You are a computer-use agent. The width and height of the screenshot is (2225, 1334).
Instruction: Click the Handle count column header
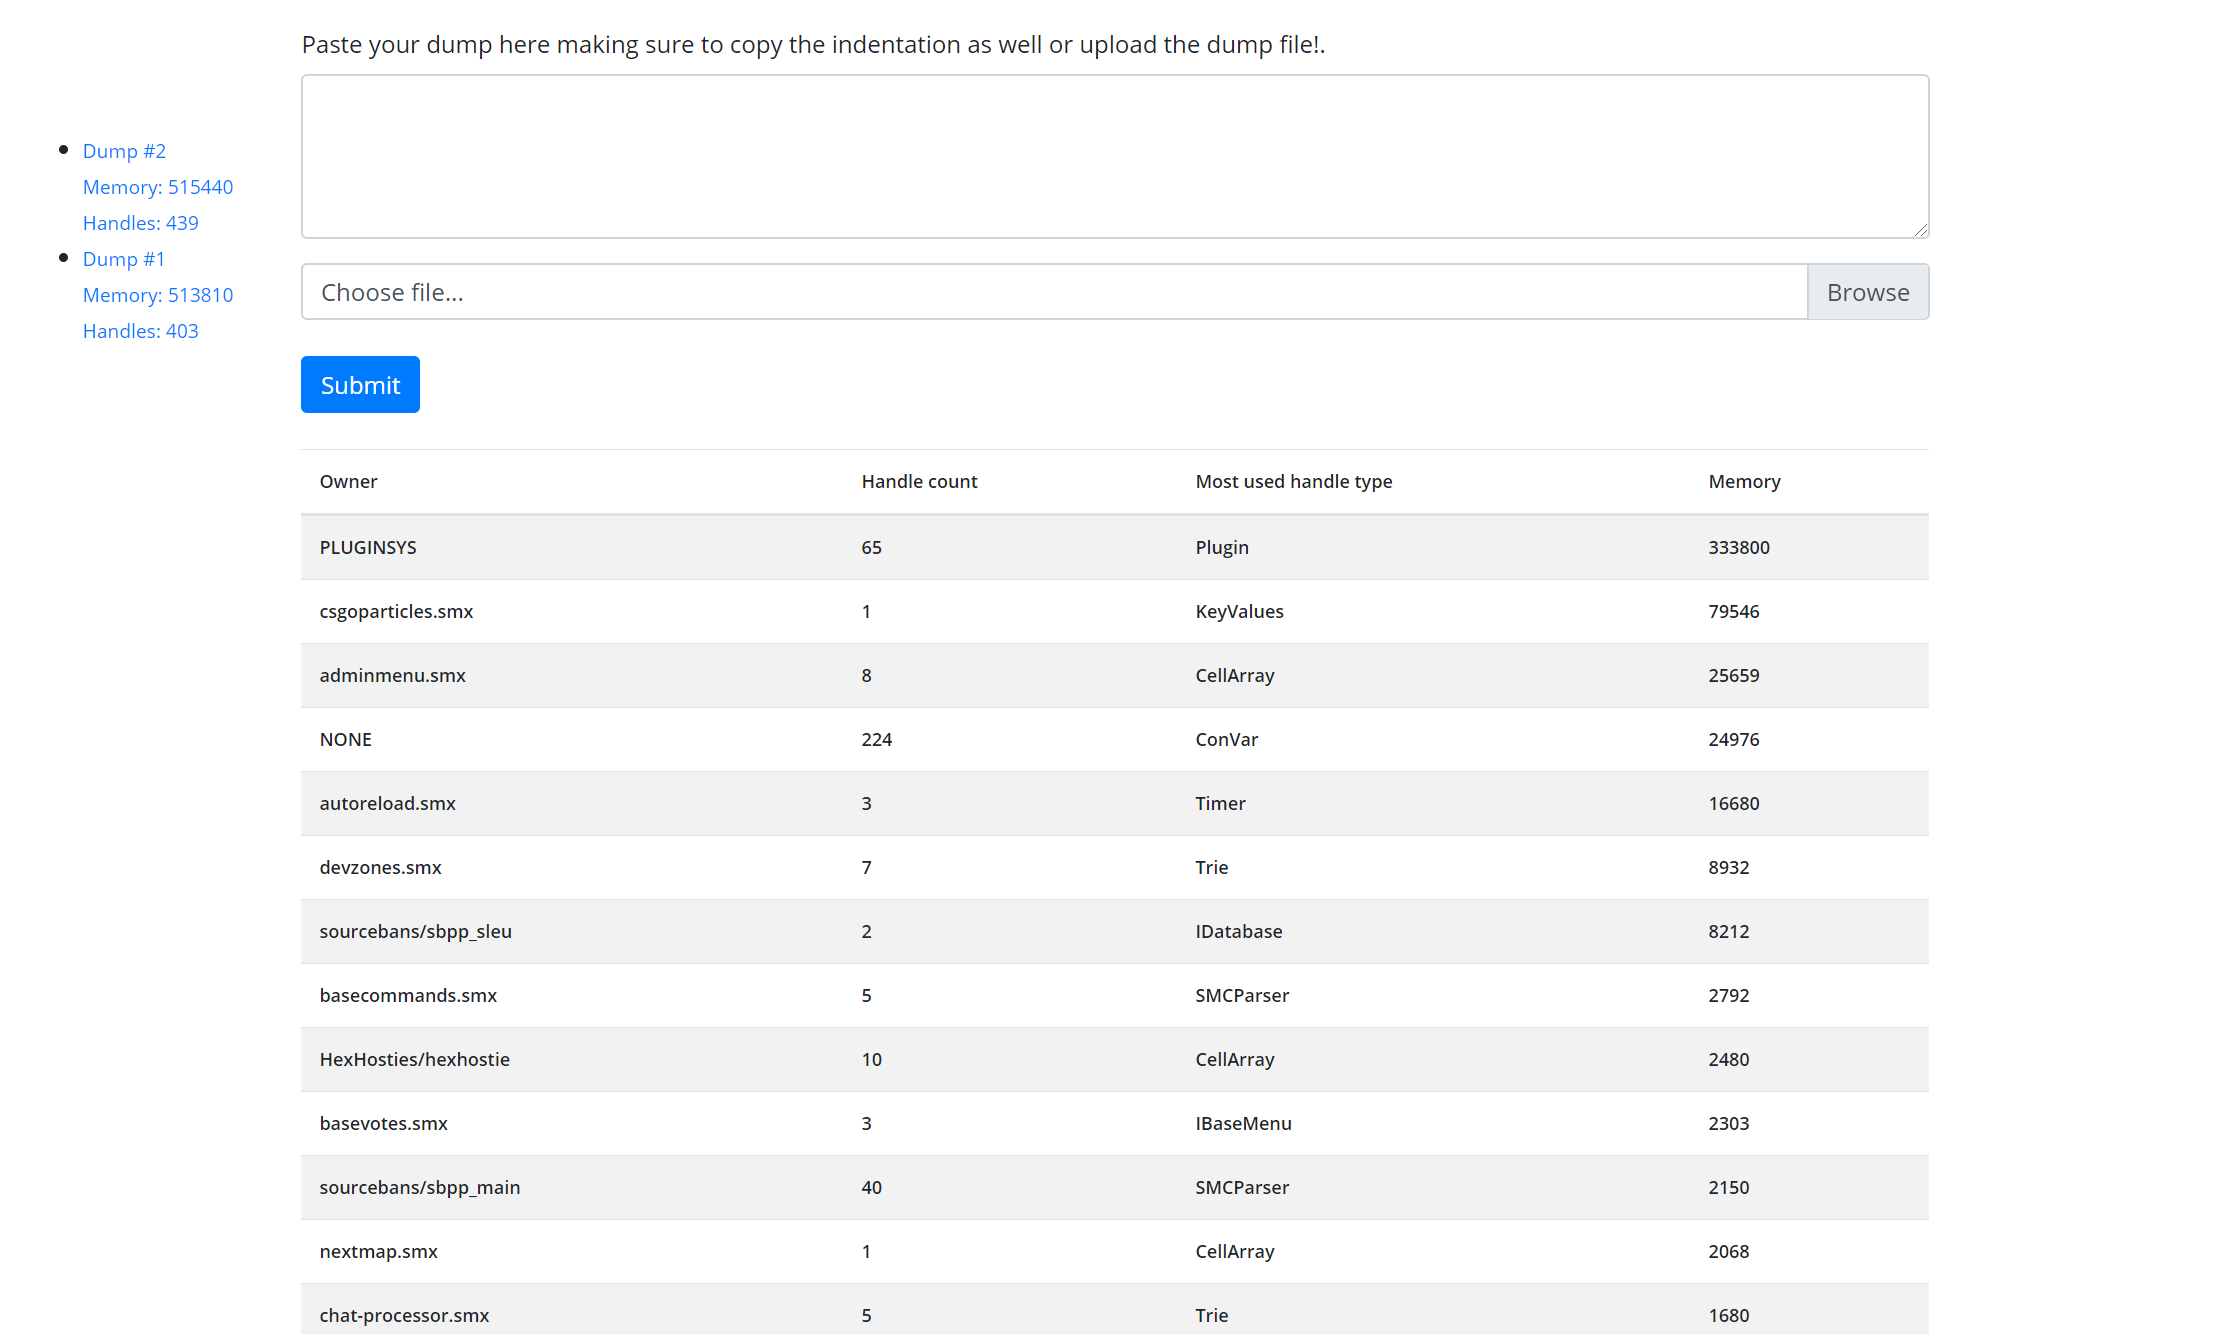[919, 481]
